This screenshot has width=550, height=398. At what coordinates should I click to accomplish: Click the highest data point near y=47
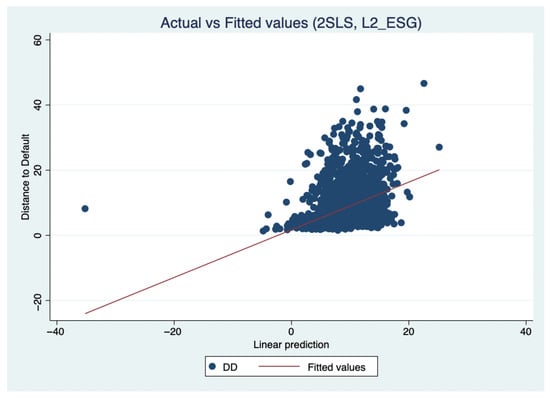tap(424, 83)
